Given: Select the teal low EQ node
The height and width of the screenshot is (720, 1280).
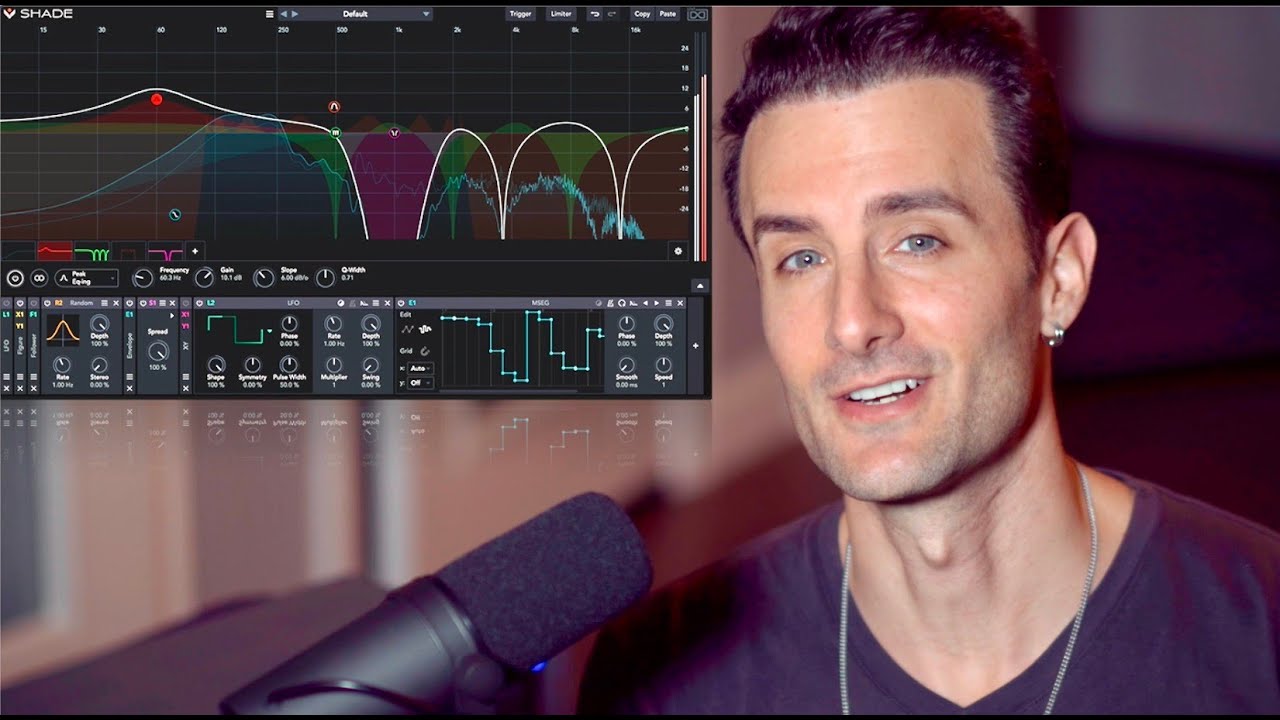Looking at the screenshot, I should (175, 214).
